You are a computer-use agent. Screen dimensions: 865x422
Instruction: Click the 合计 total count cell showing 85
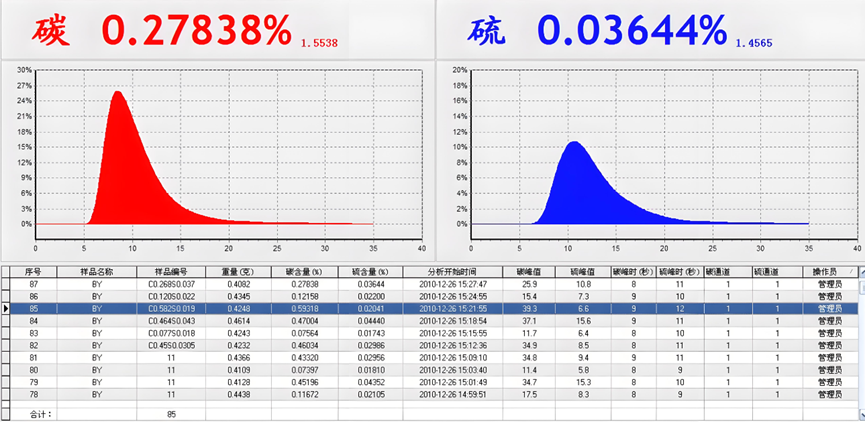coord(171,412)
